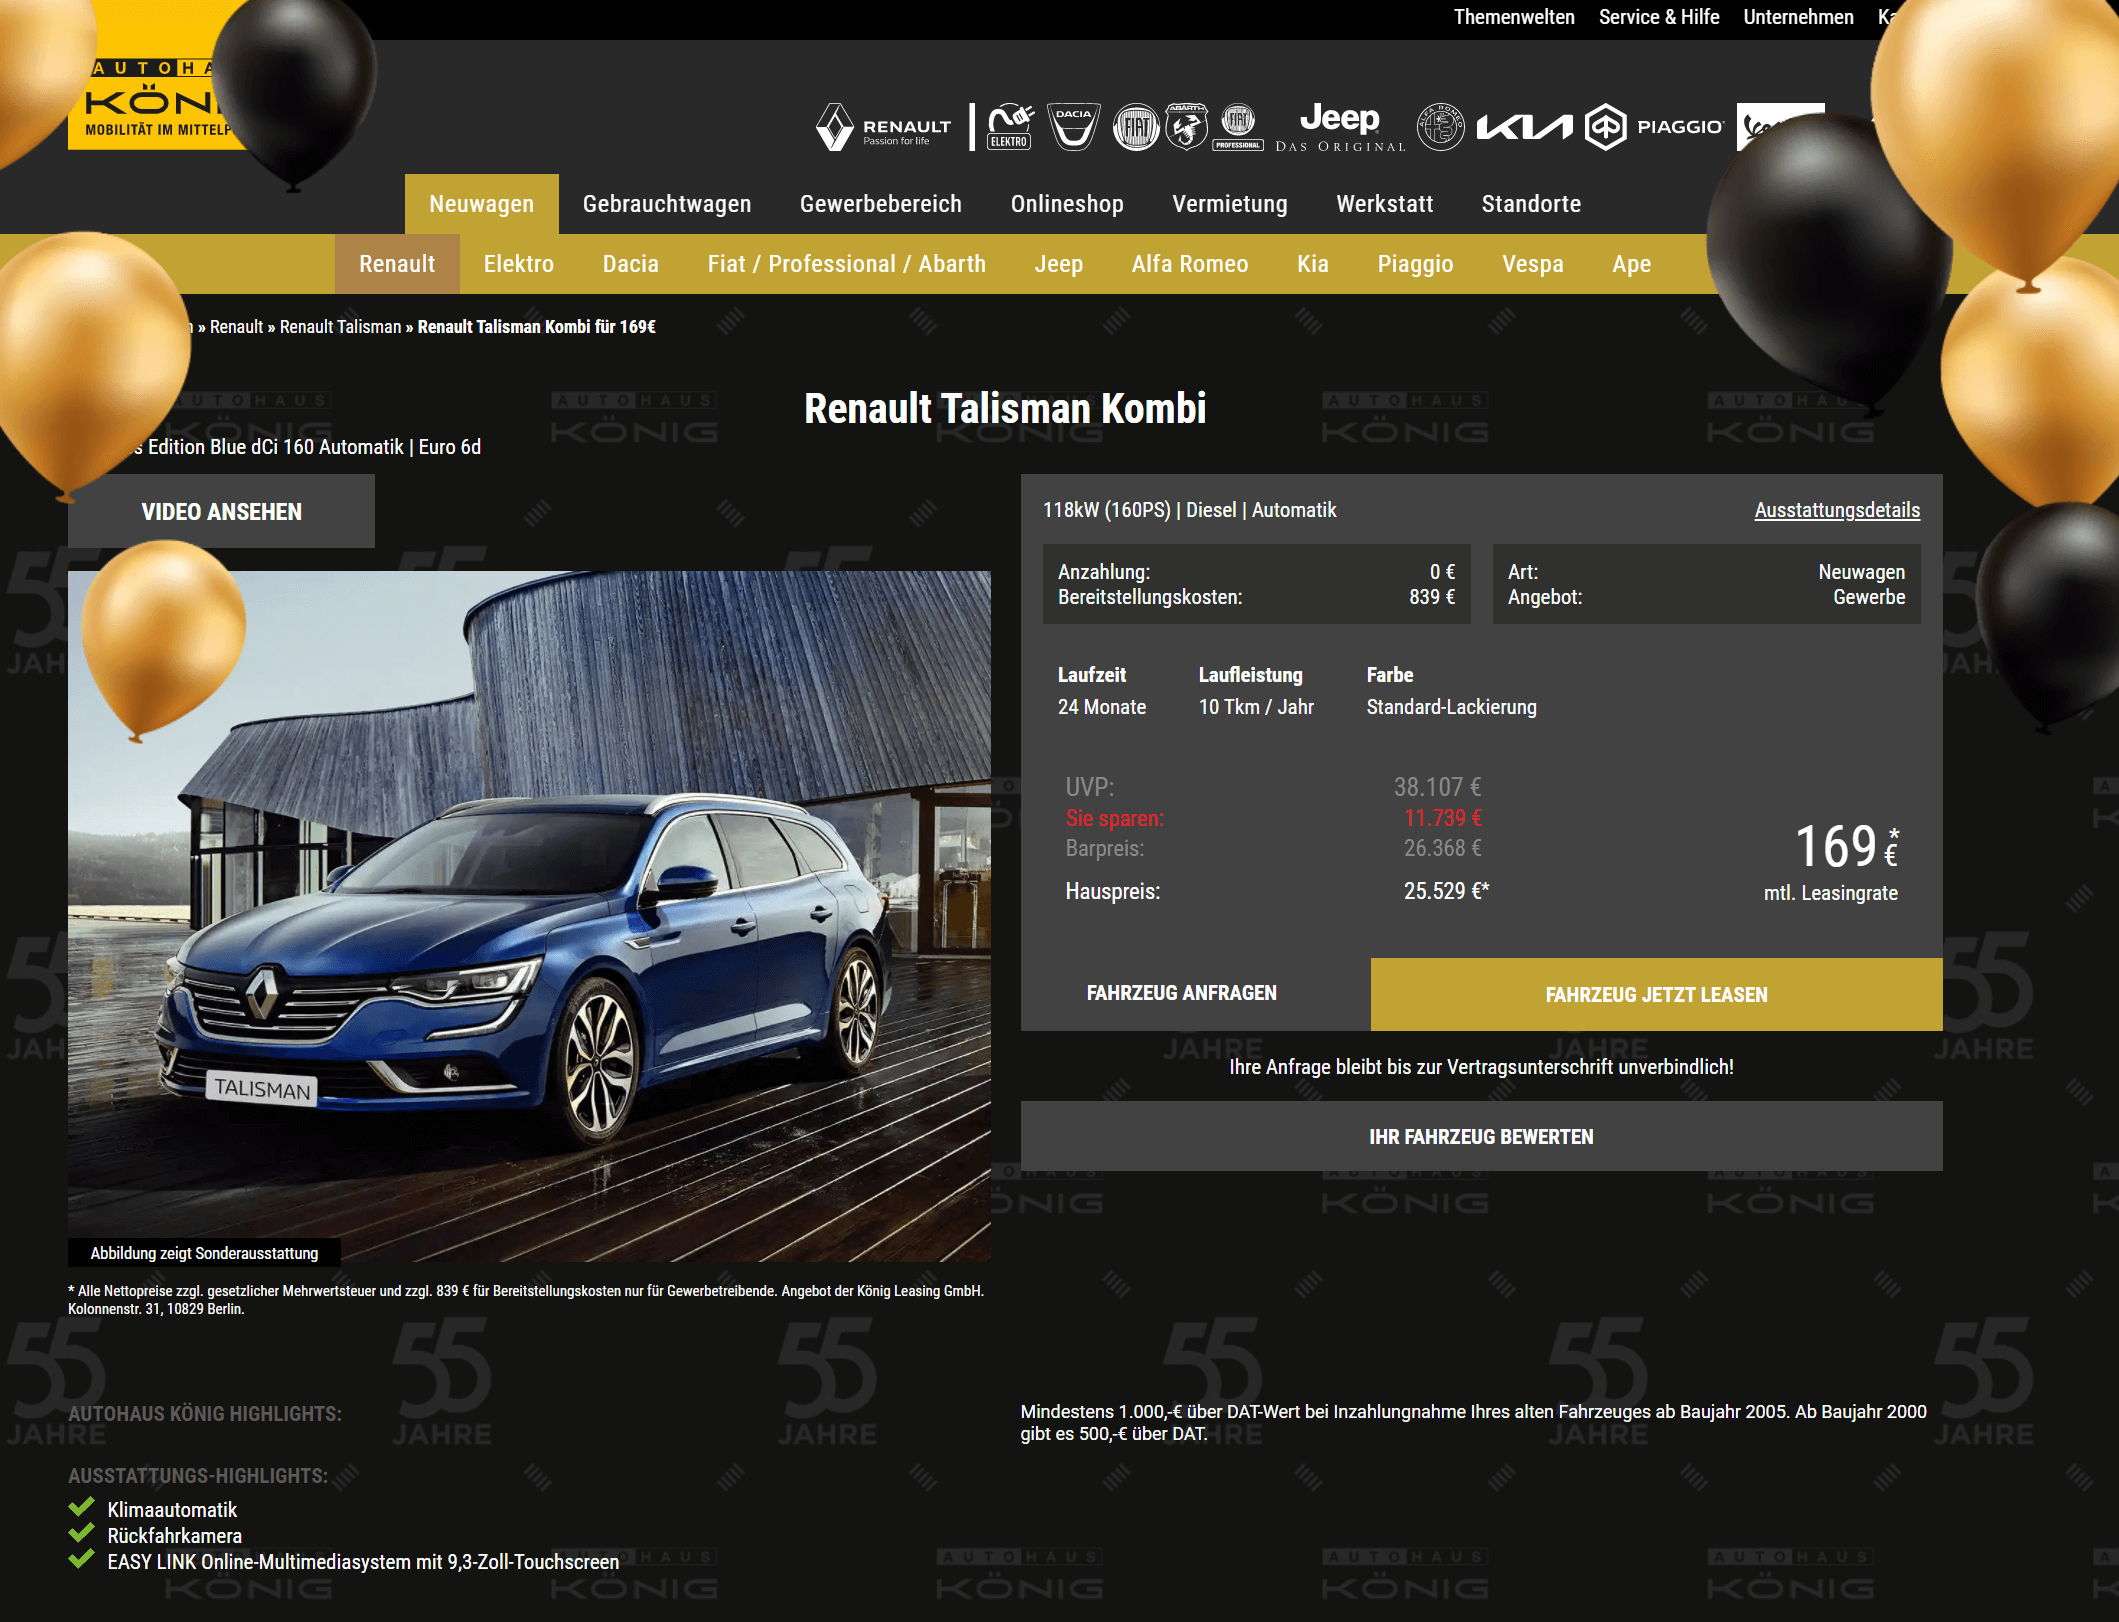Open Dacia in brand submenu
The width and height of the screenshot is (2119, 1622).
pos(631,264)
